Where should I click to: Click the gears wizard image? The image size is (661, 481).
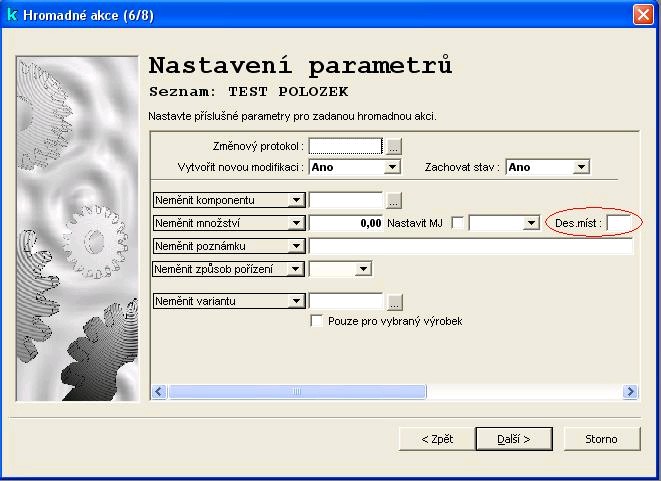(x=78, y=228)
